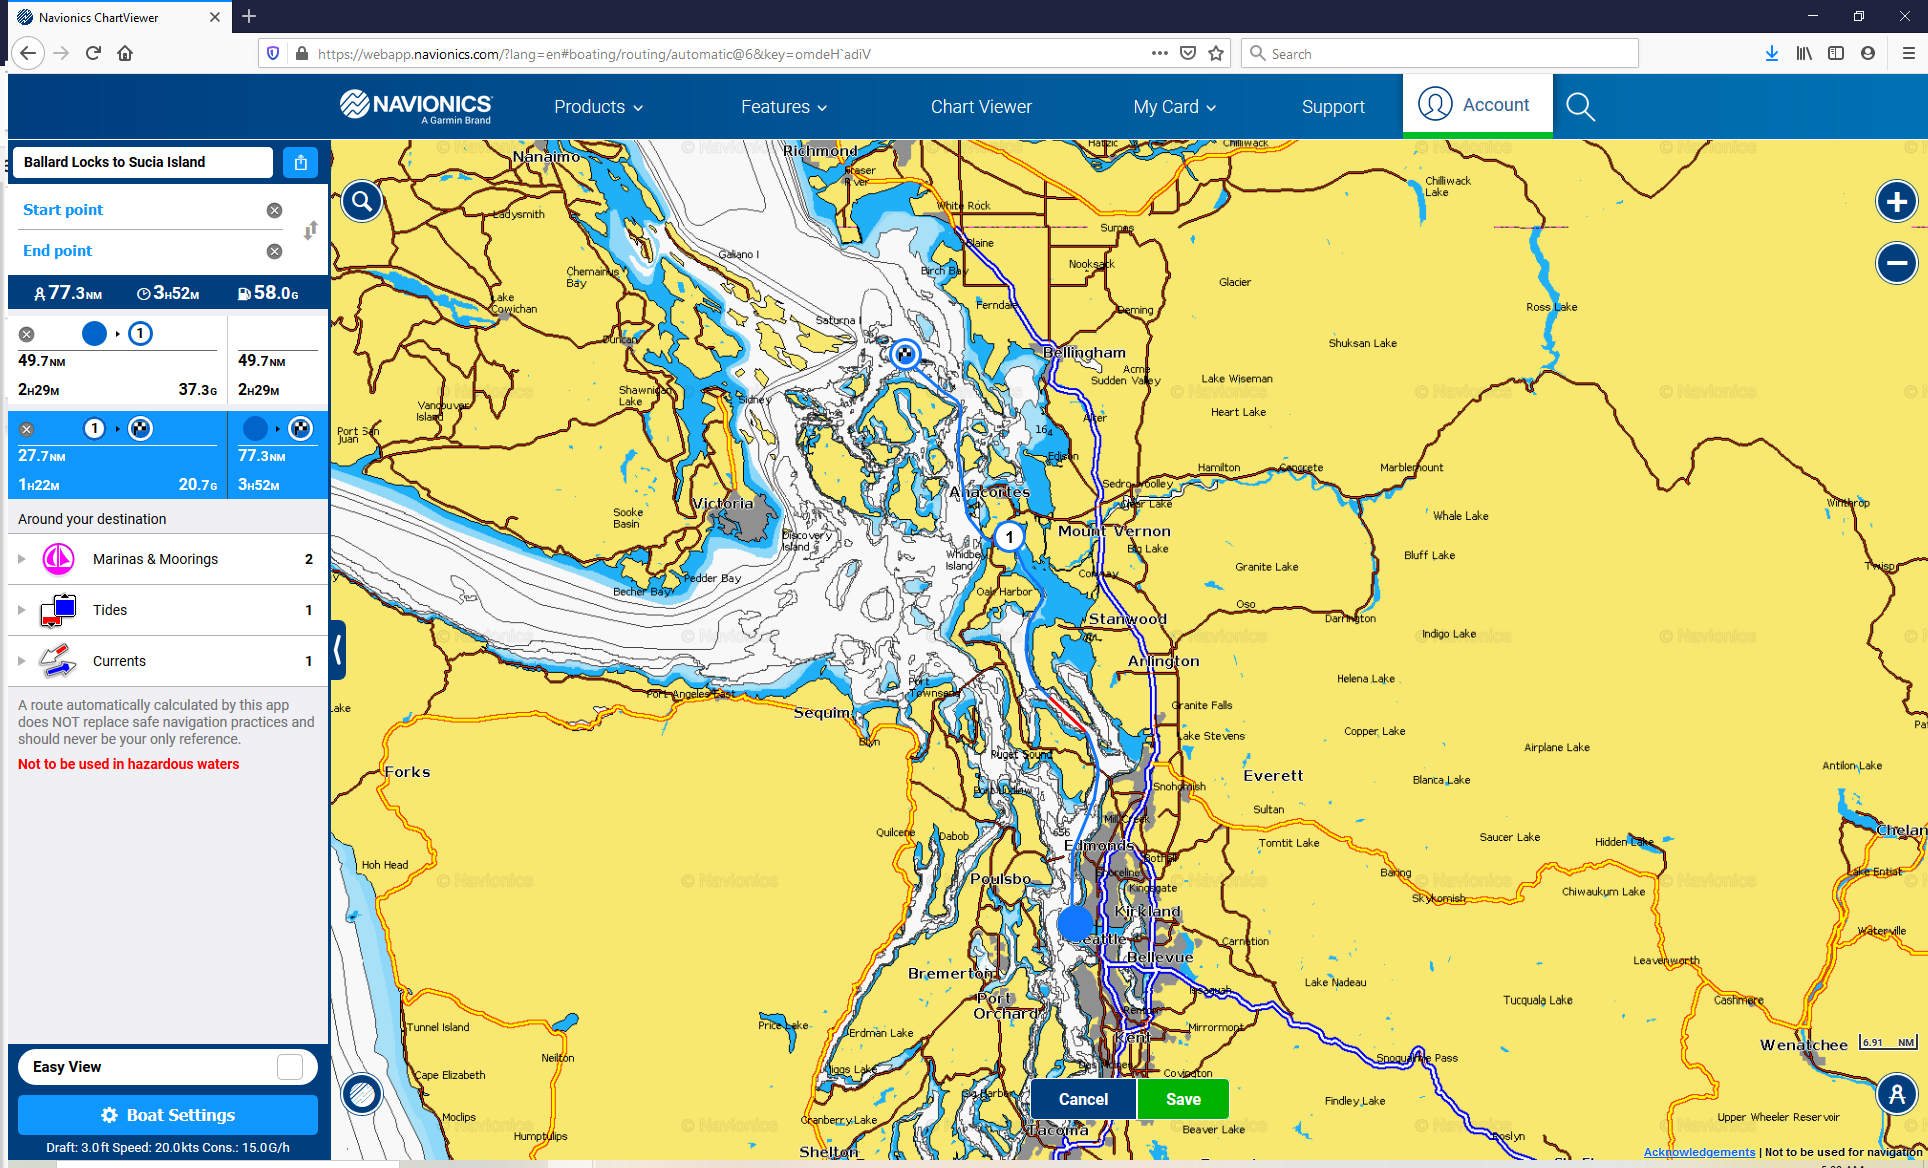Screen dimensions: 1928x1168
Task: Open the Features dropdown menu
Action: point(784,107)
